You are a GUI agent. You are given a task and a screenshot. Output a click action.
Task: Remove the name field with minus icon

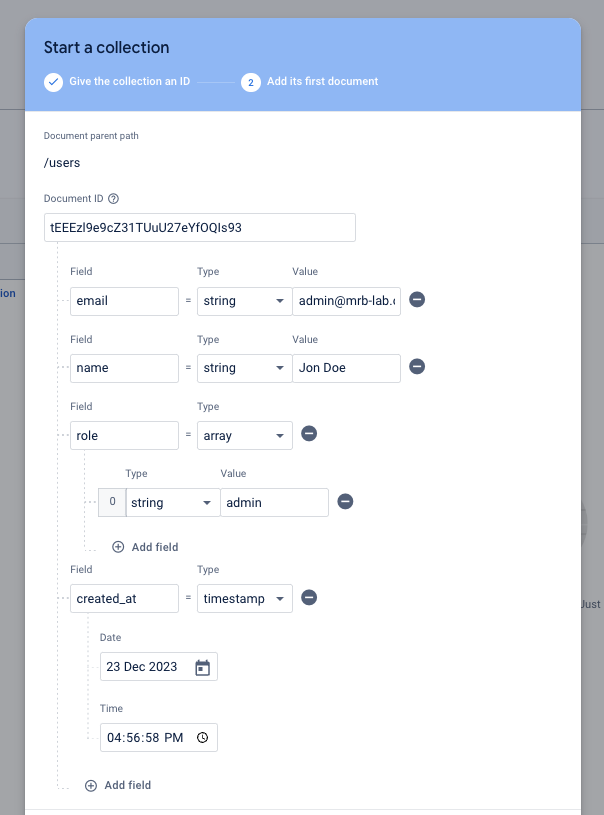pyautogui.click(x=417, y=367)
